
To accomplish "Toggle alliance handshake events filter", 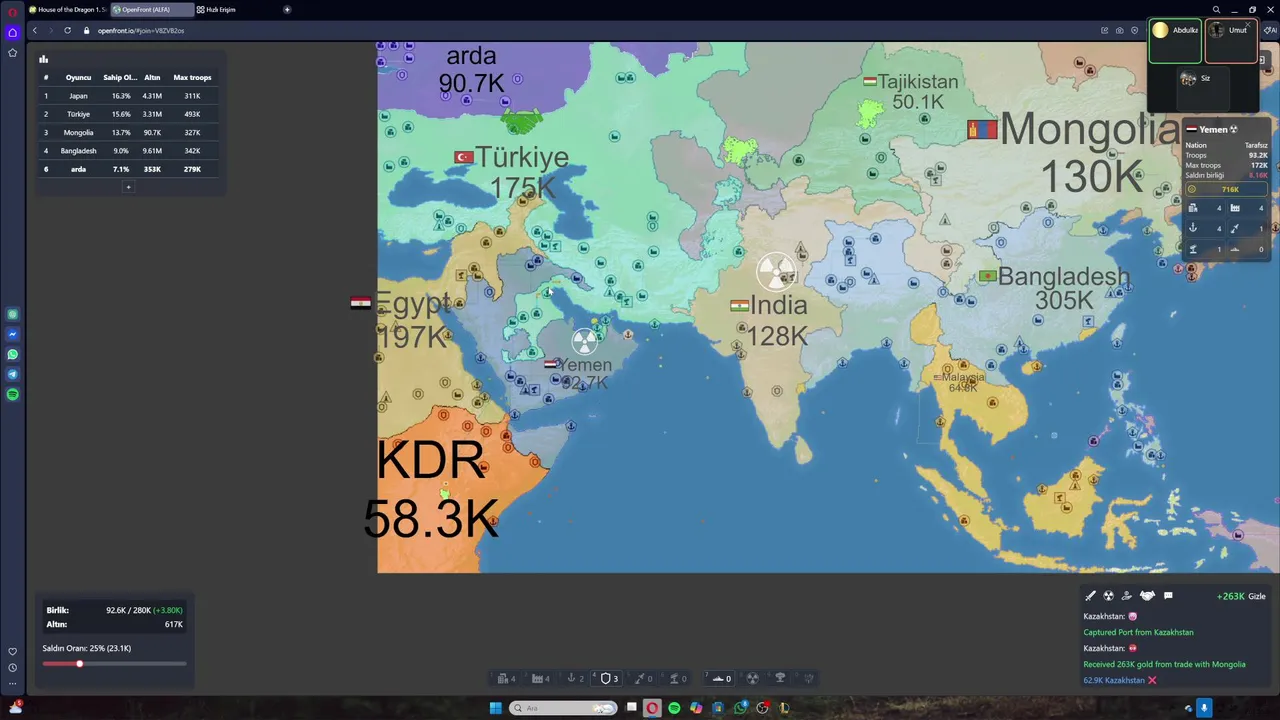I will [x=1147, y=596].
